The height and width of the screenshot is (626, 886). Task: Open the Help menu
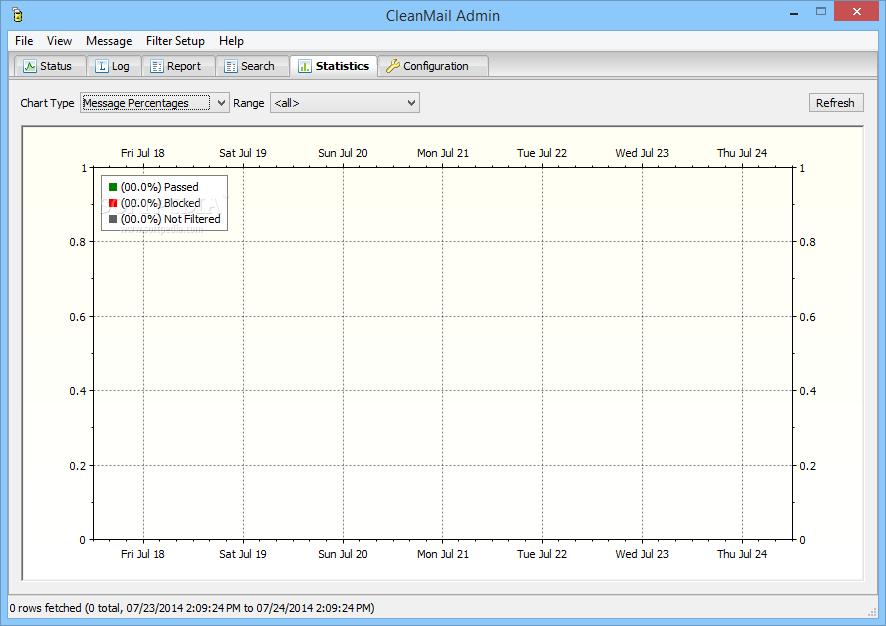pos(231,41)
